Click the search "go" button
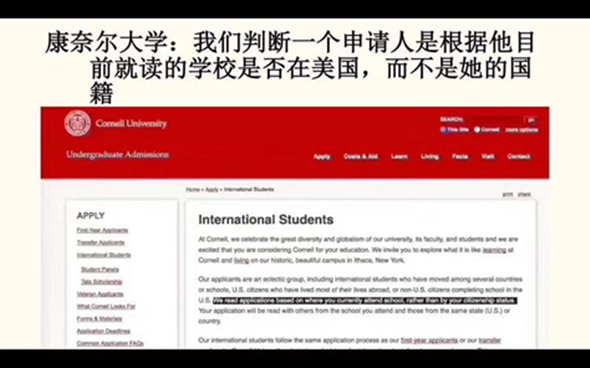 531,120
